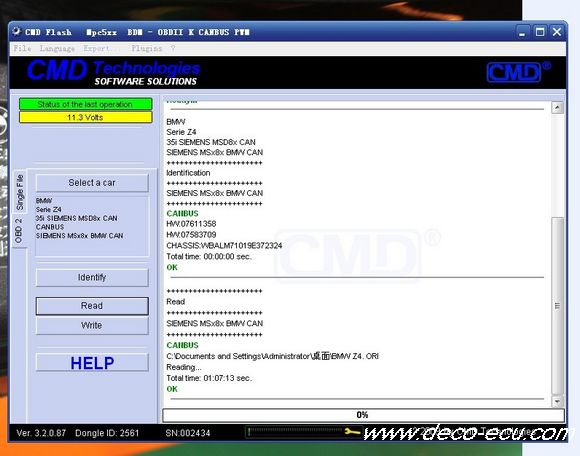The width and height of the screenshot is (580, 456).
Task: Click the Select a car button
Action: click(92, 183)
